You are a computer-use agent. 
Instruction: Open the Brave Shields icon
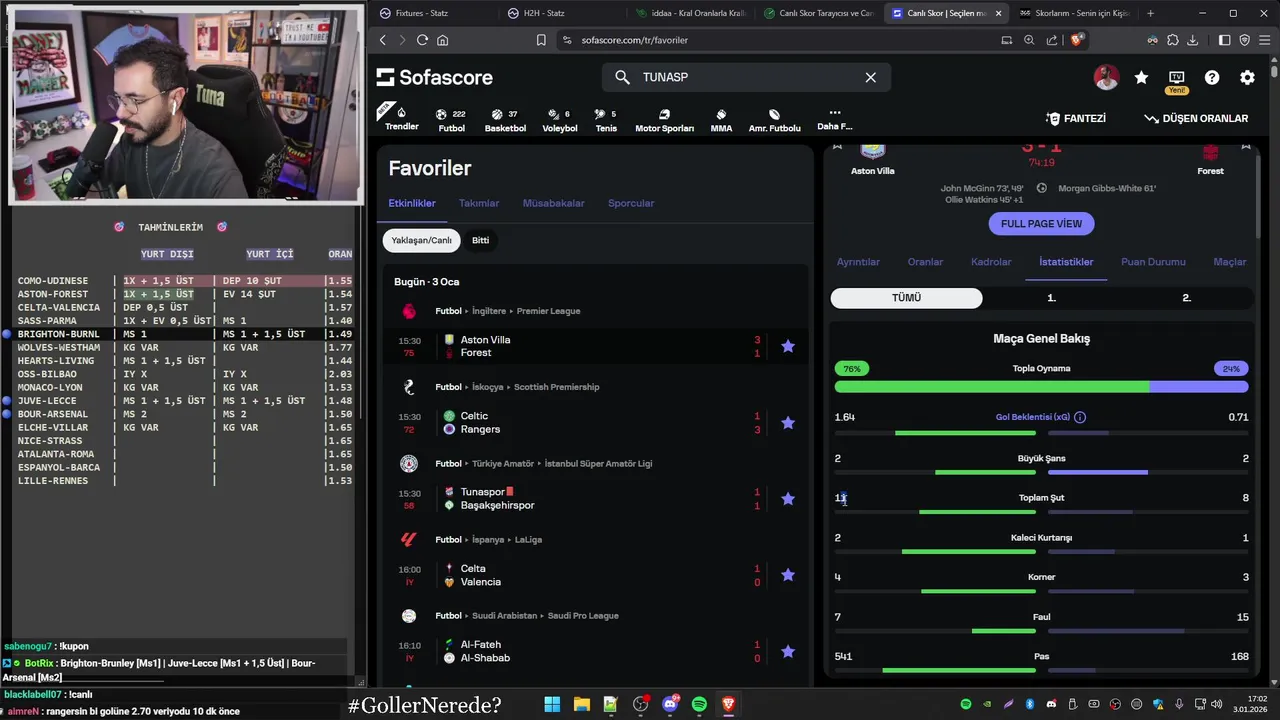[x=1077, y=40]
